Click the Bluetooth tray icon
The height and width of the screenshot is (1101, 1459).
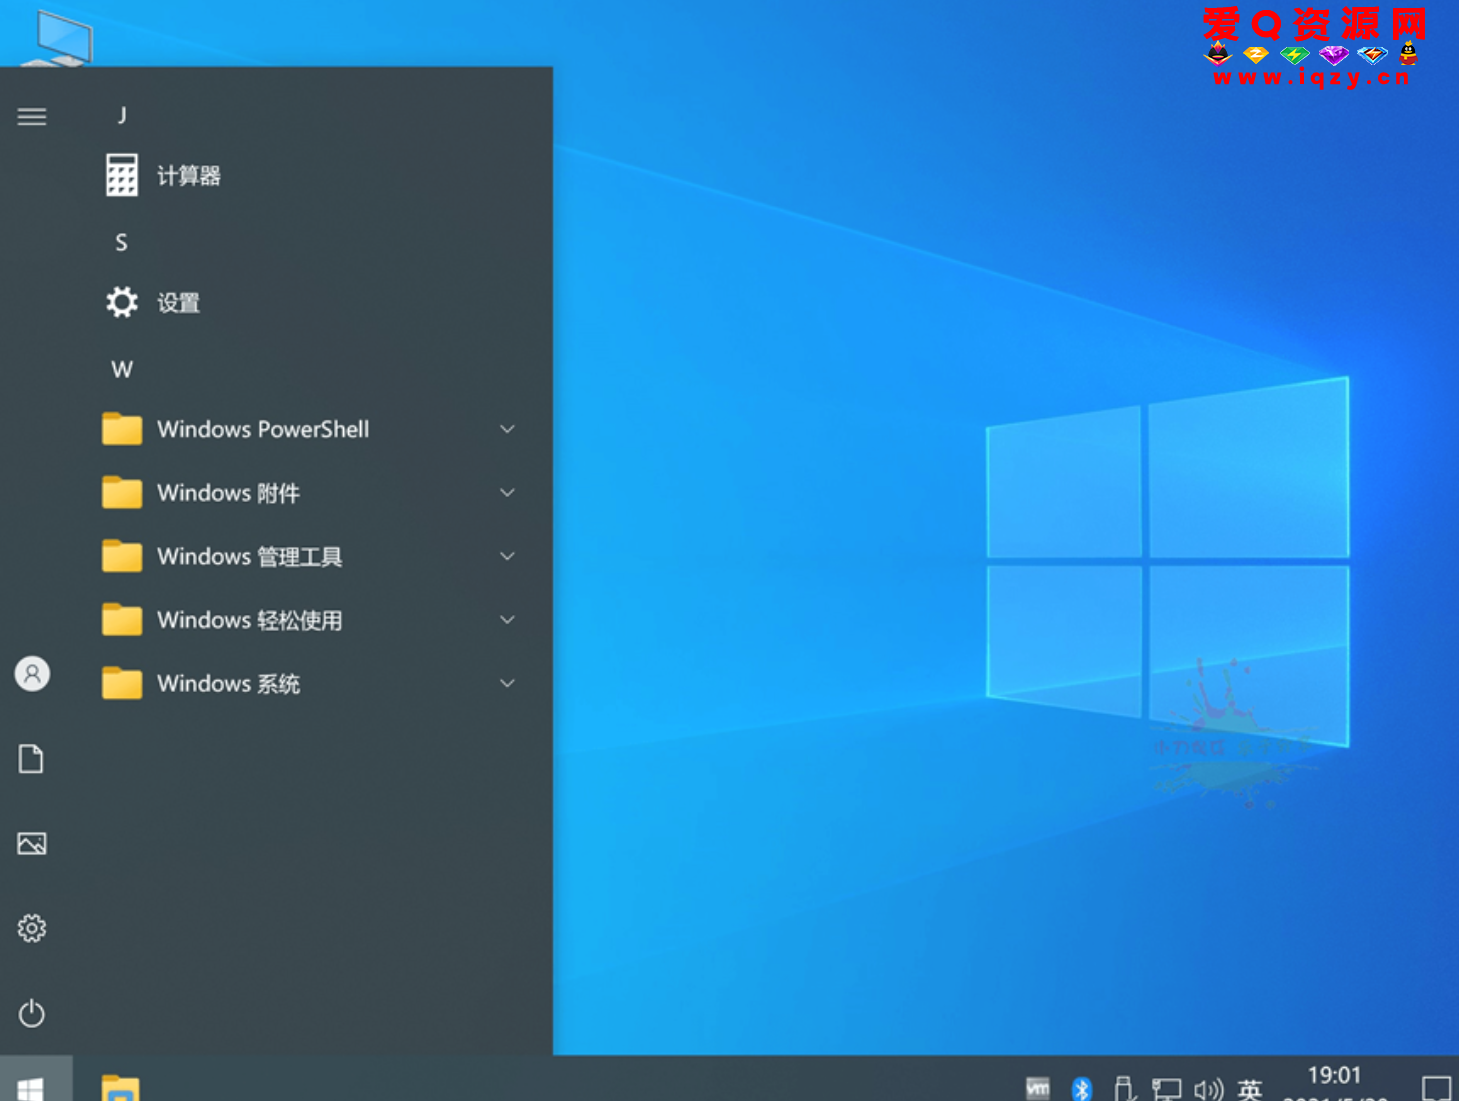[1082, 1088]
